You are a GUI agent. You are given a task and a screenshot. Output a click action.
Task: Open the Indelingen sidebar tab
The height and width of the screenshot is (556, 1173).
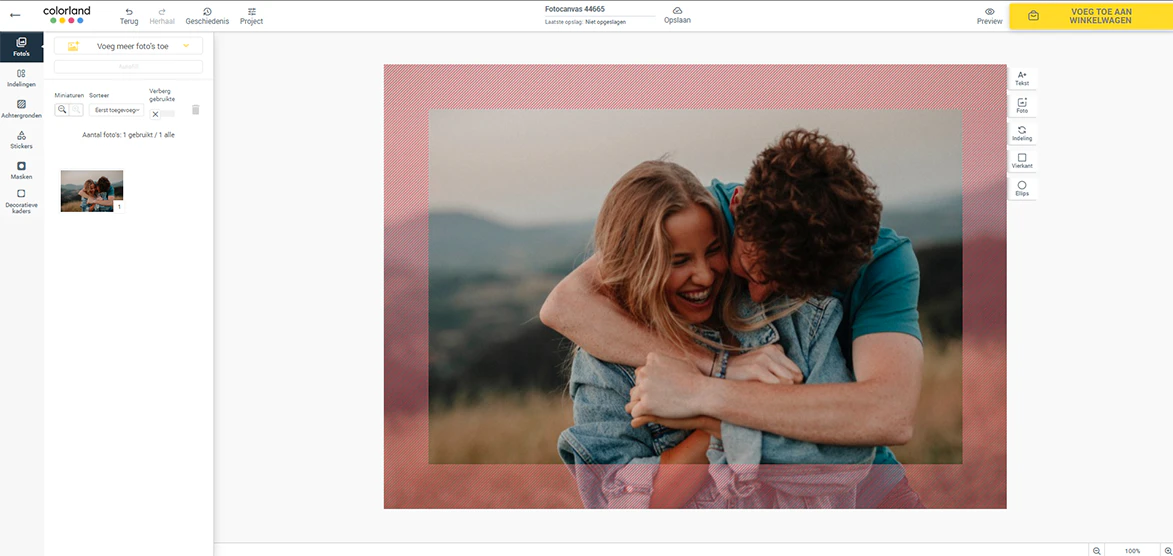pyautogui.click(x=21, y=79)
